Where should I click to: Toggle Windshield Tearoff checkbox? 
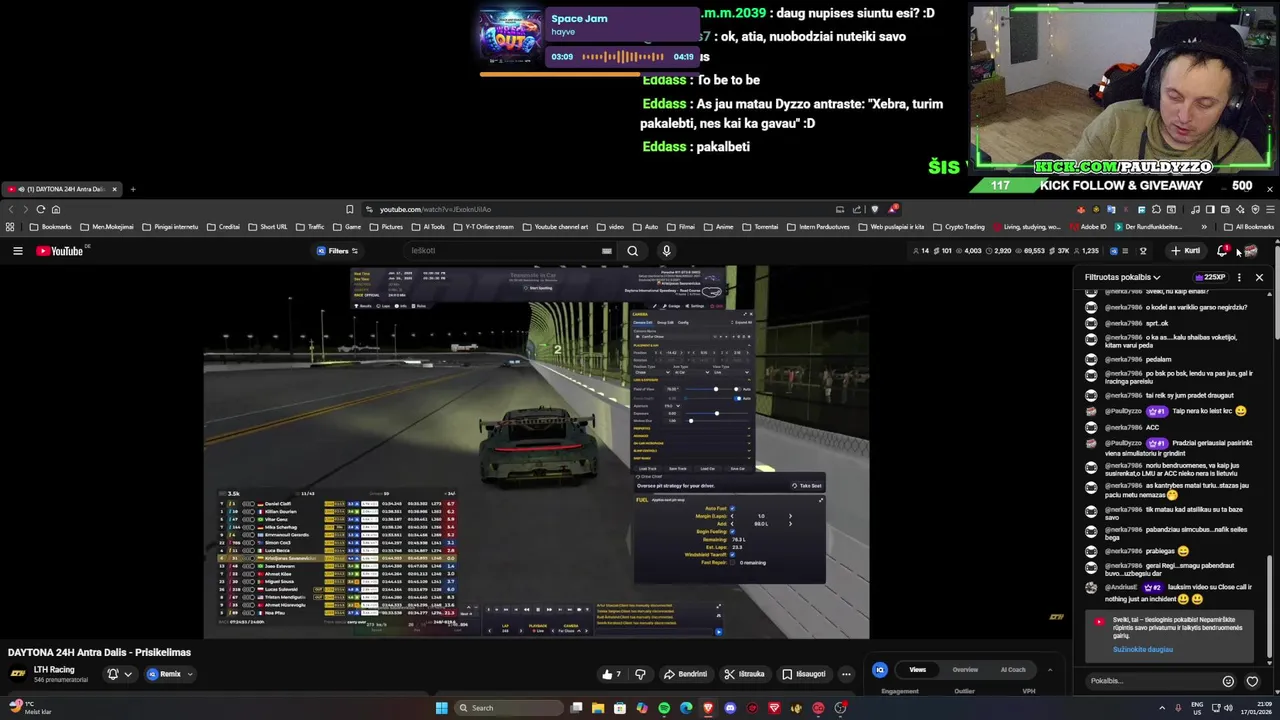(732, 555)
